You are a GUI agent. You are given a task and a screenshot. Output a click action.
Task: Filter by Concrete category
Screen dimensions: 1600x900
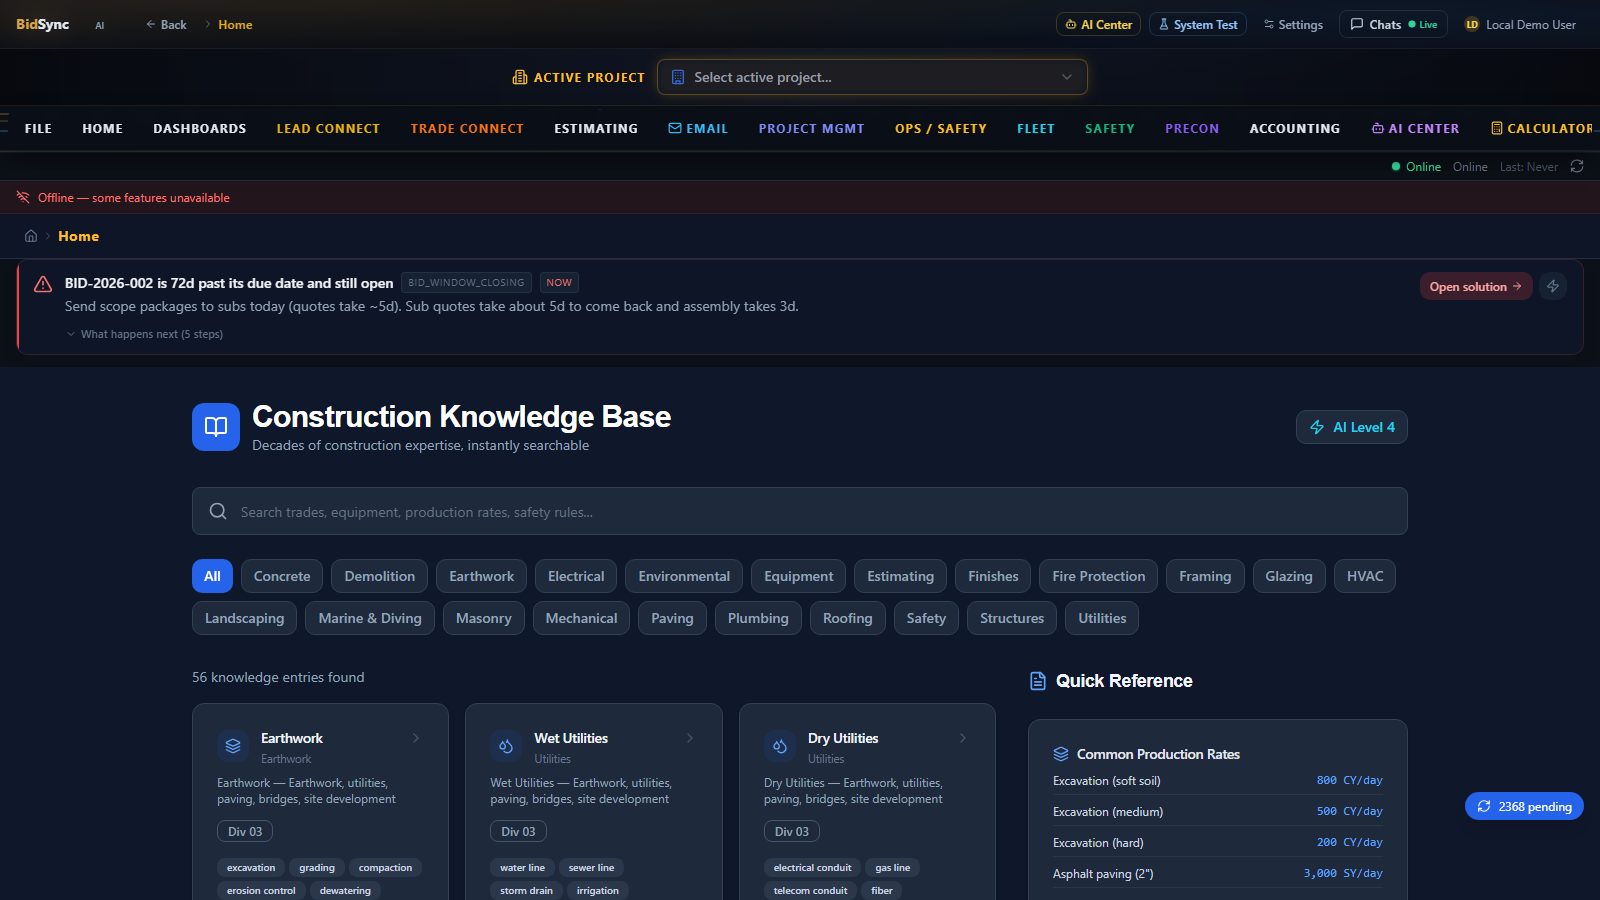pos(282,576)
